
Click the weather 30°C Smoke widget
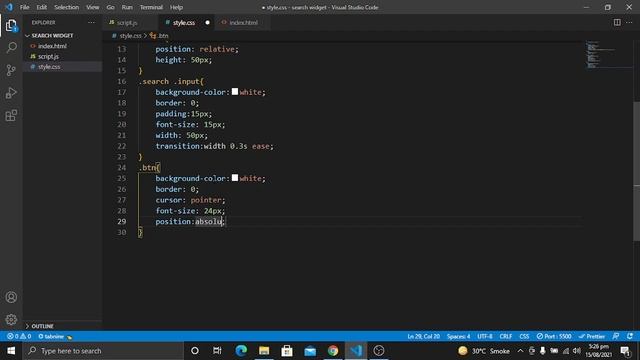[x=484, y=351]
